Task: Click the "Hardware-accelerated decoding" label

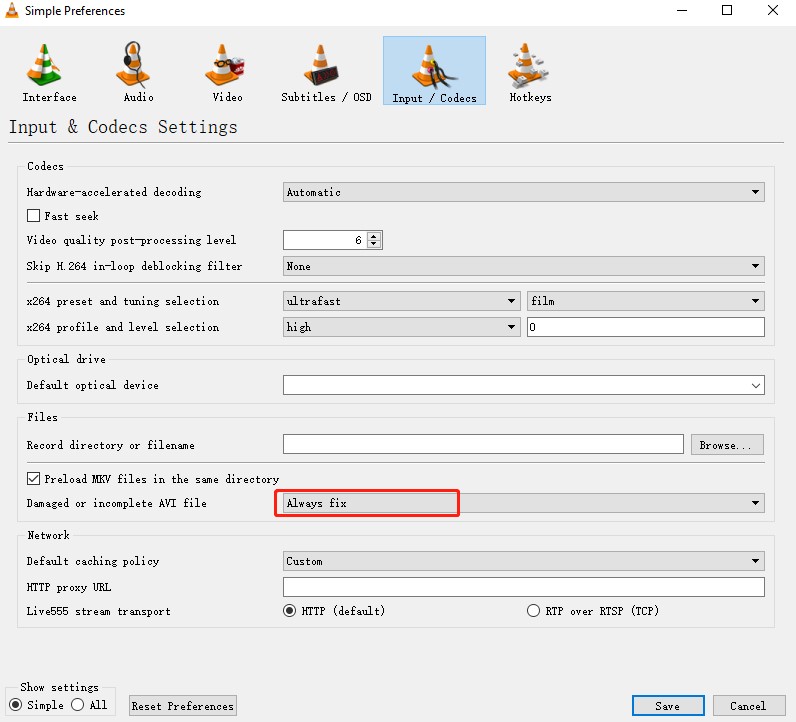Action: point(114,192)
